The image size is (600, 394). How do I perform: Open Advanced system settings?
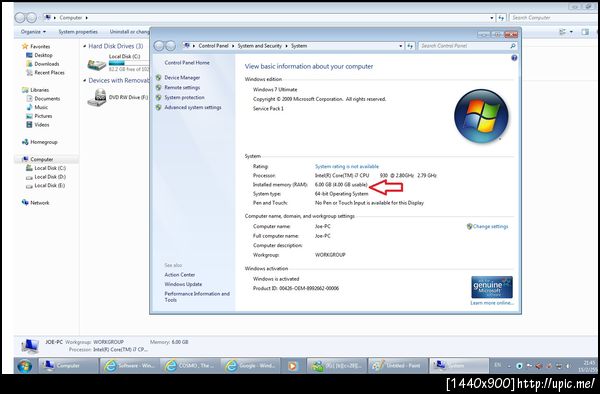(193, 107)
